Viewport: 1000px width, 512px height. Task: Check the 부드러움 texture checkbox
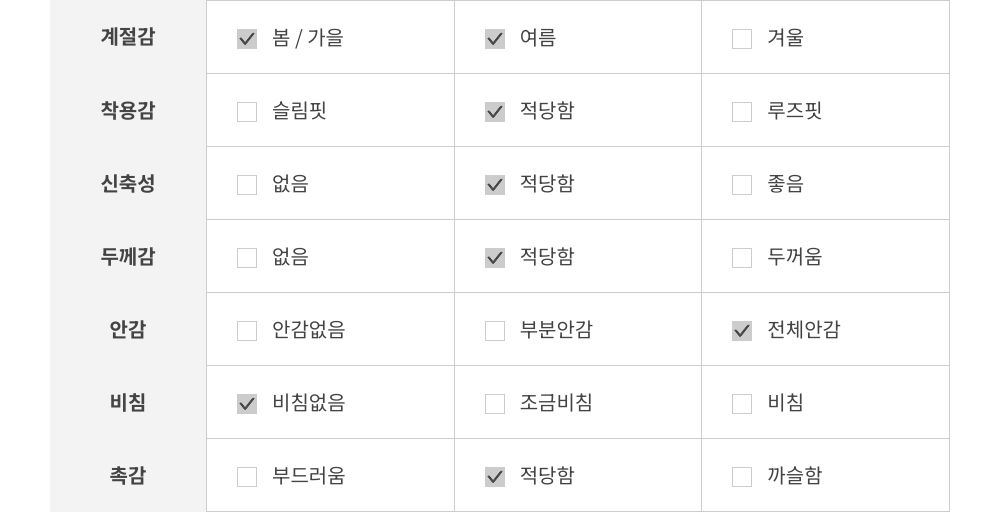pyautogui.click(x=247, y=477)
